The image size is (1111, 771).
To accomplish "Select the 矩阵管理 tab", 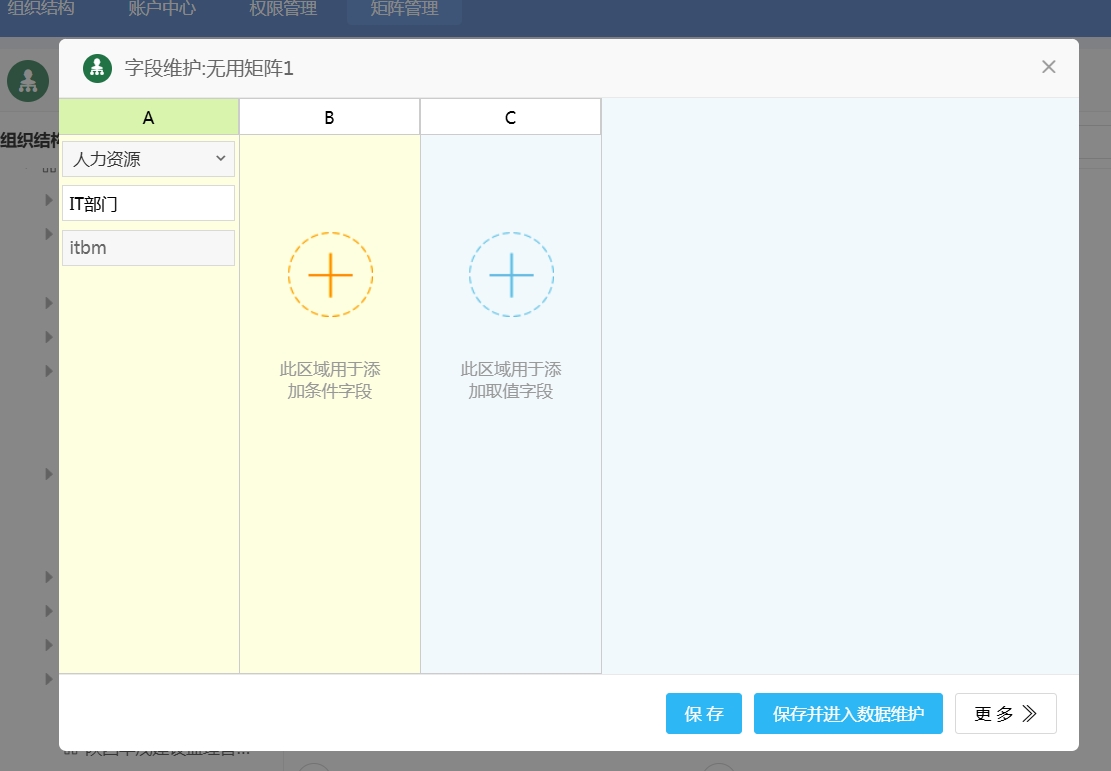I will 404,10.
